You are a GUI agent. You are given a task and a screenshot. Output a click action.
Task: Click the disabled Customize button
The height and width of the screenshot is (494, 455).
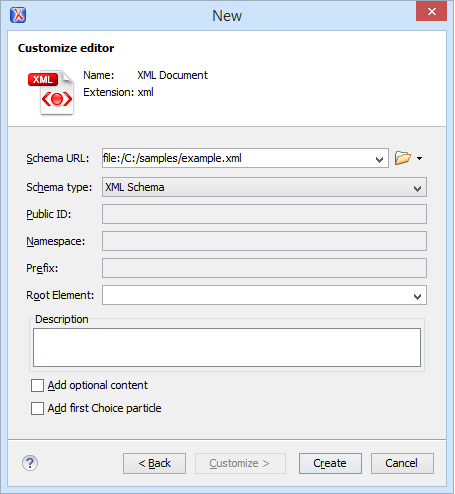pyautogui.click(x=240, y=463)
